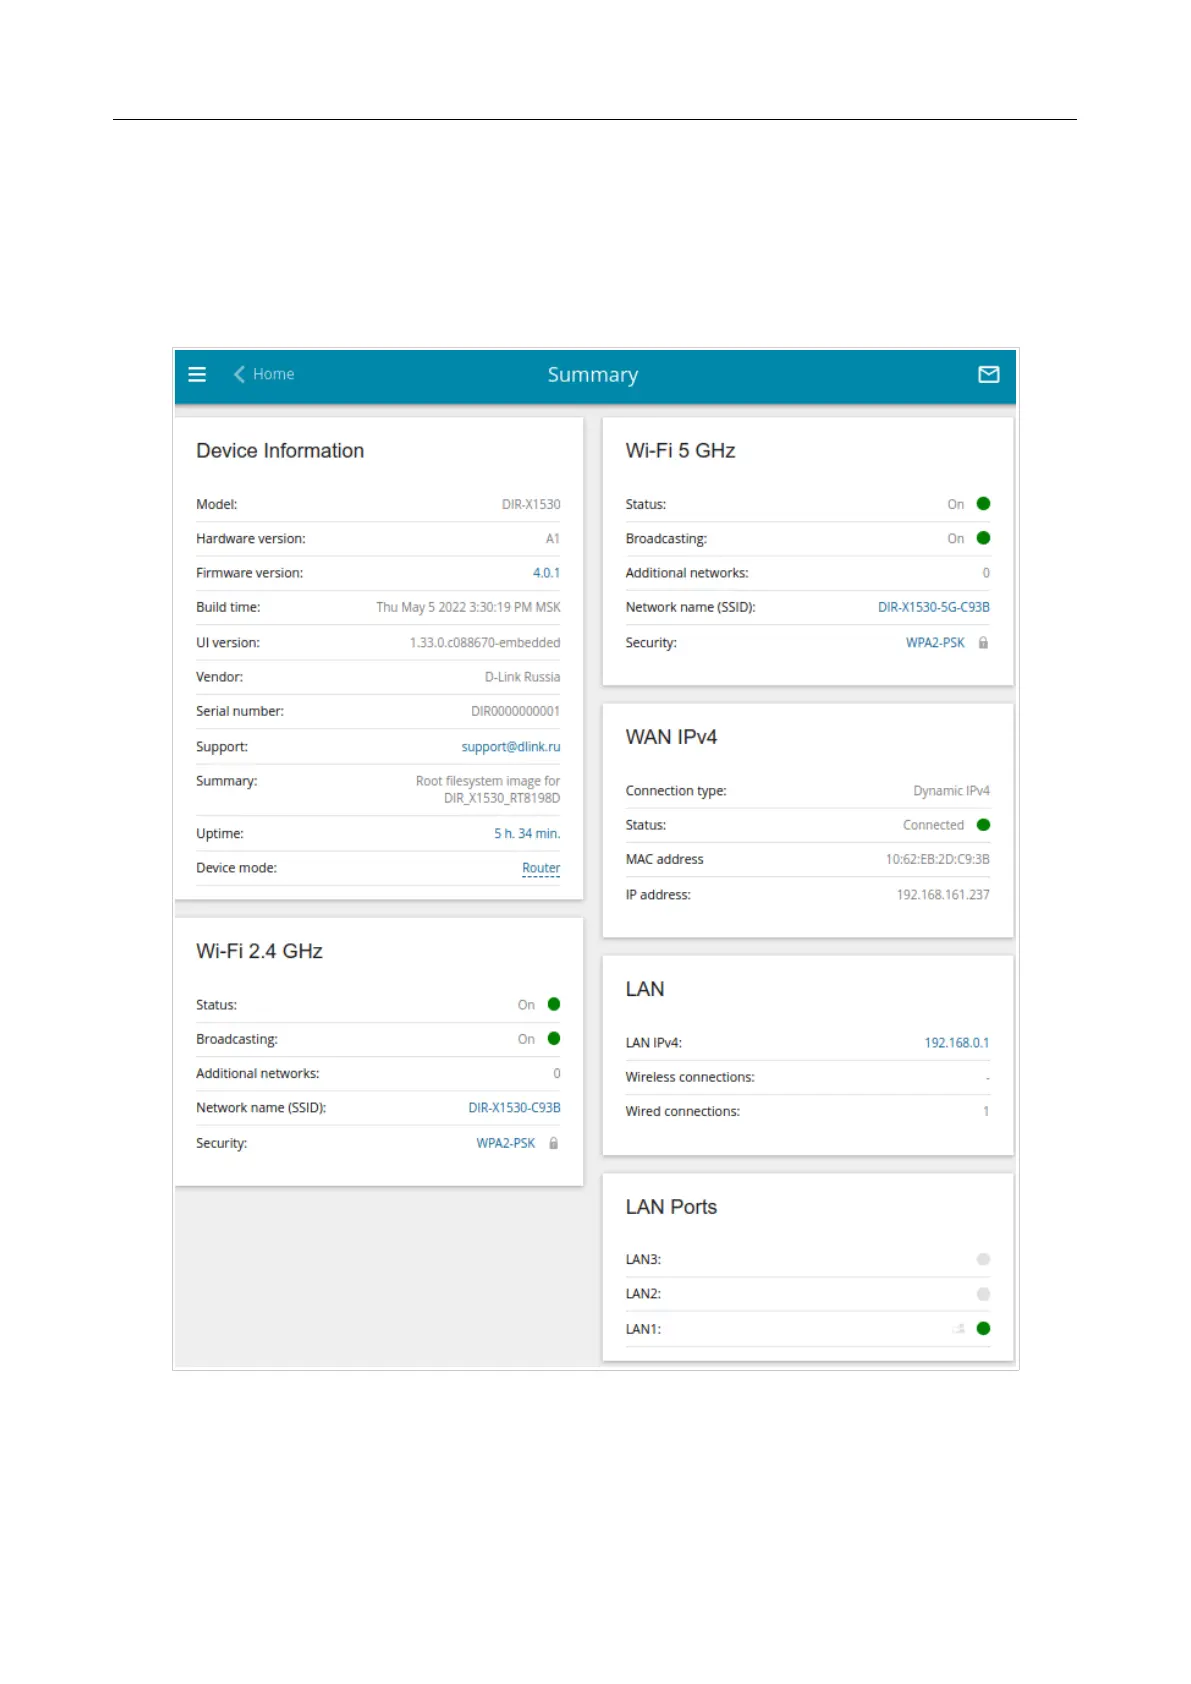
Task: Select WAN IP address 192.168.161.237
Action: (943, 895)
